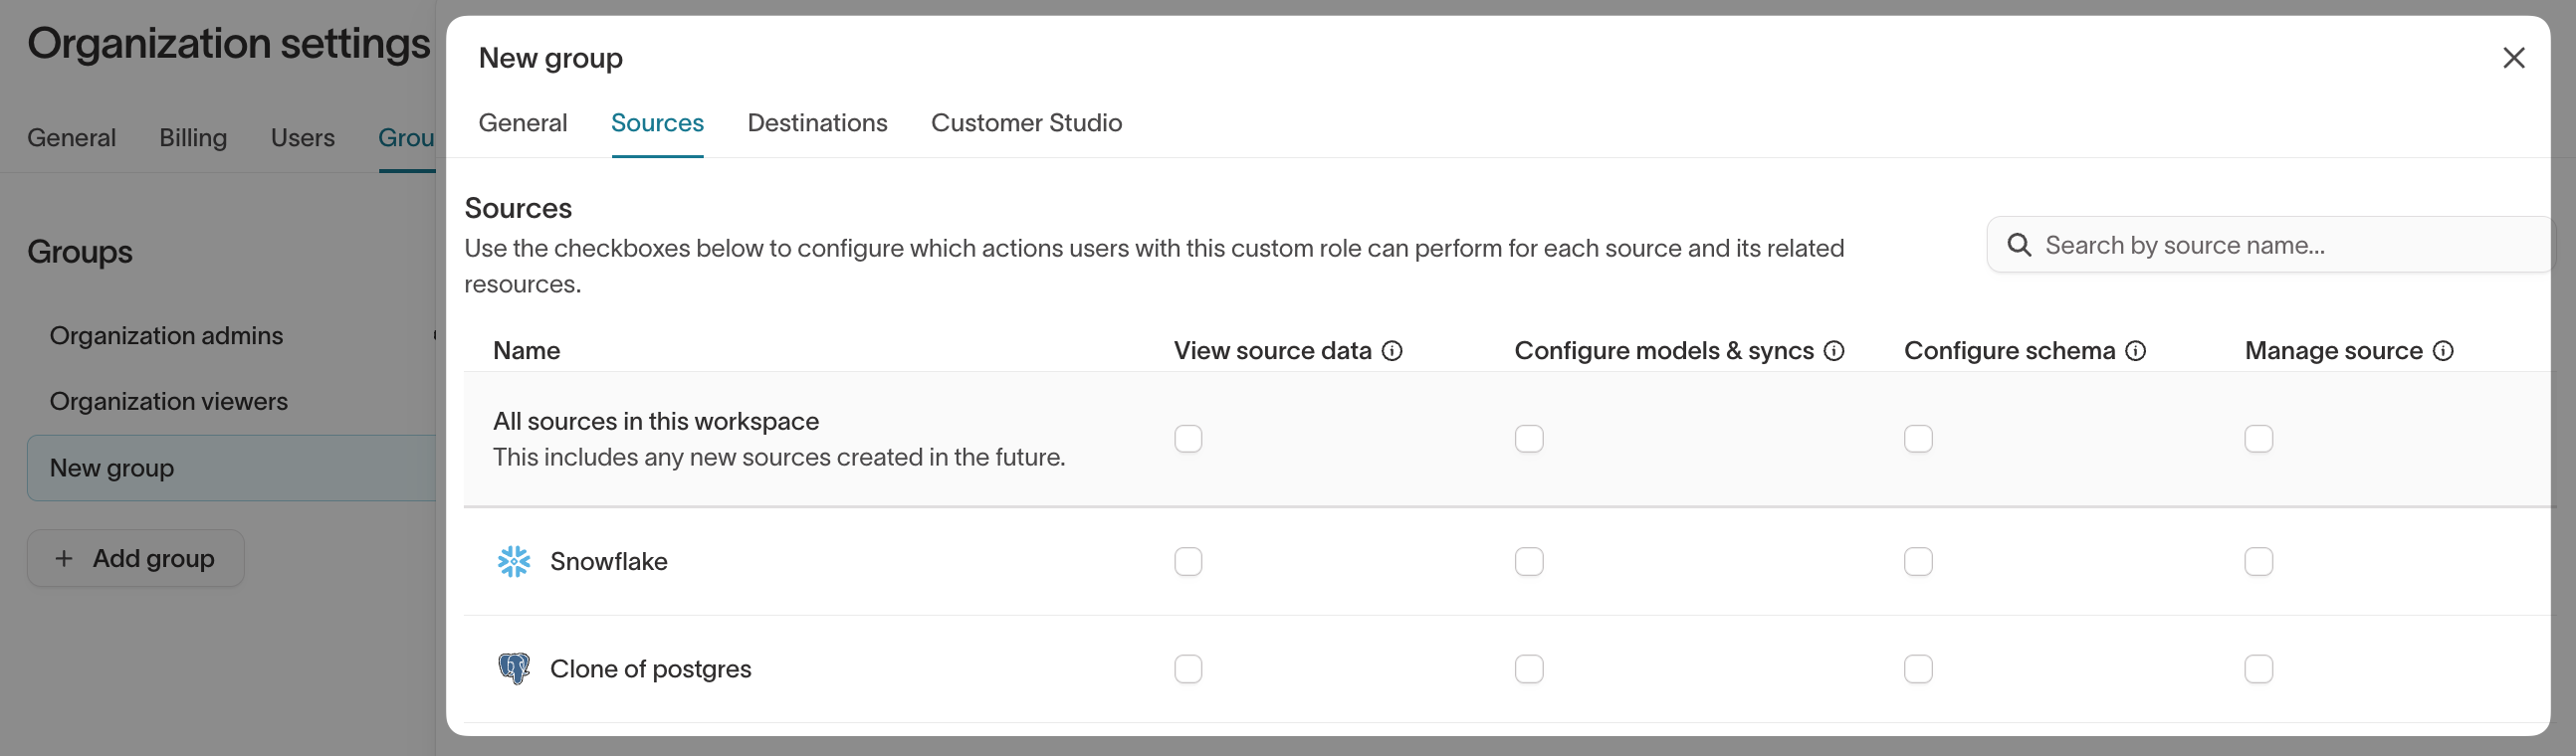Viewport: 2576px width, 756px height.
Task: Select the General tab in New group
Action: pyautogui.click(x=522, y=123)
